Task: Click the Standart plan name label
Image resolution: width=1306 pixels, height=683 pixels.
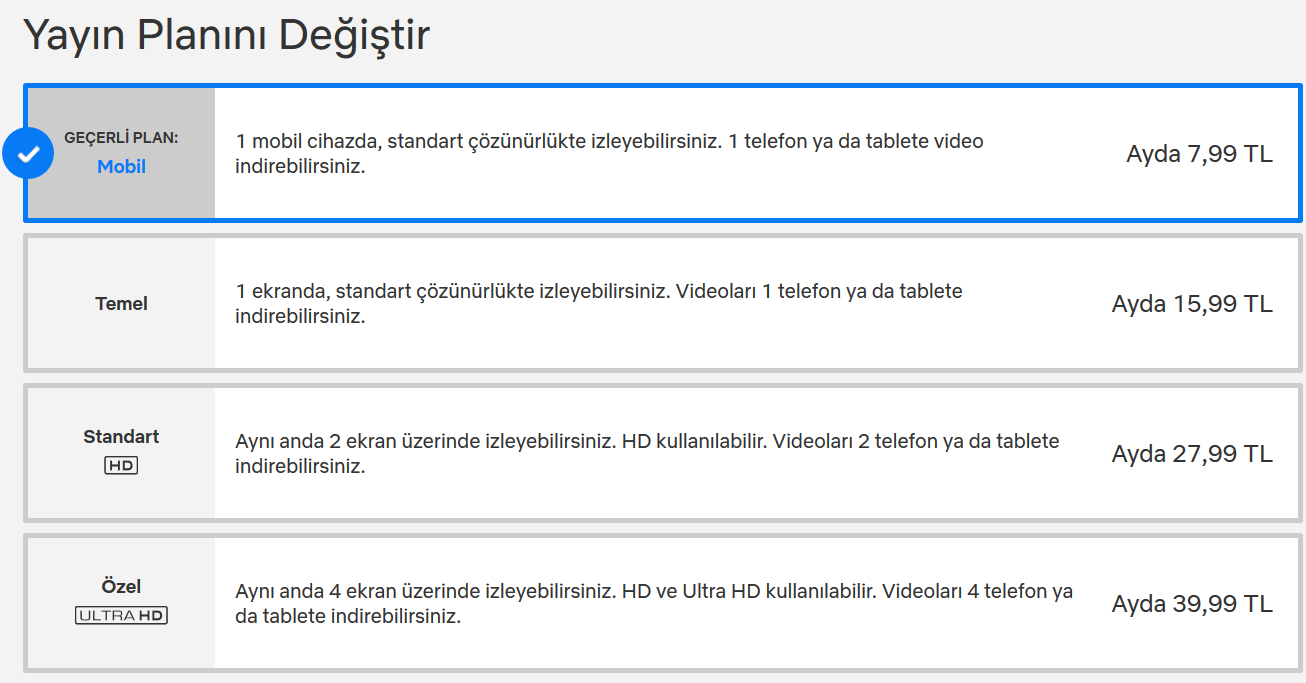Action: (121, 437)
